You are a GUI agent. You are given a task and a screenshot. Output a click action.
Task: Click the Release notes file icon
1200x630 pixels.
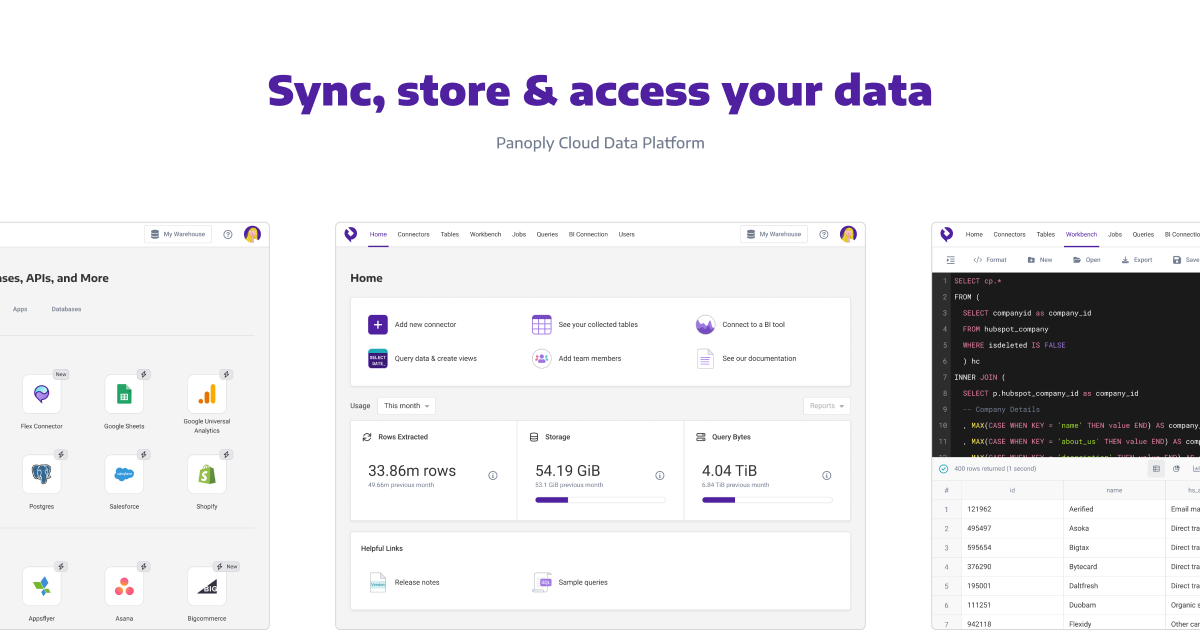378,582
